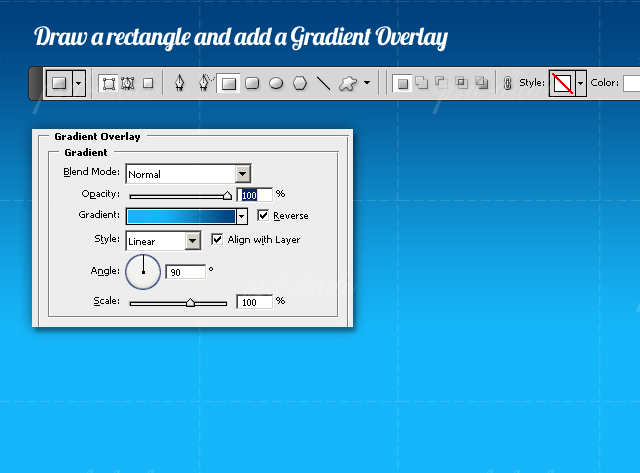Select the Rounded Rectangle tool

pos(252,83)
